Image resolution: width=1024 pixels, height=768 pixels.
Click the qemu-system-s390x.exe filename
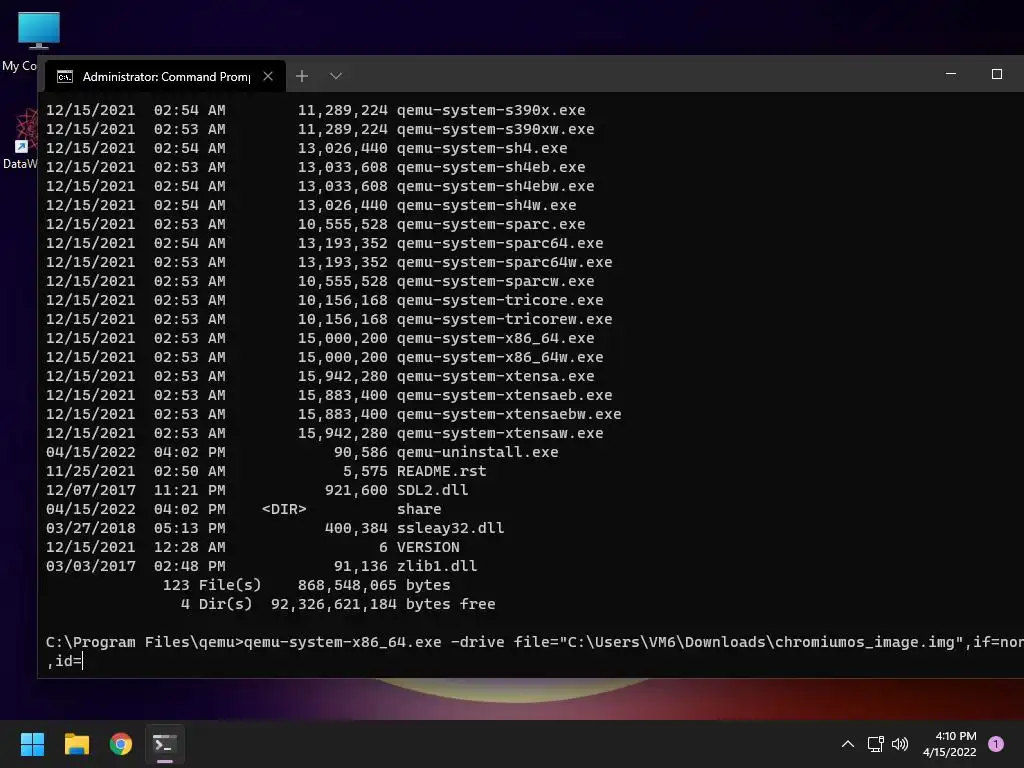pos(490,110)
